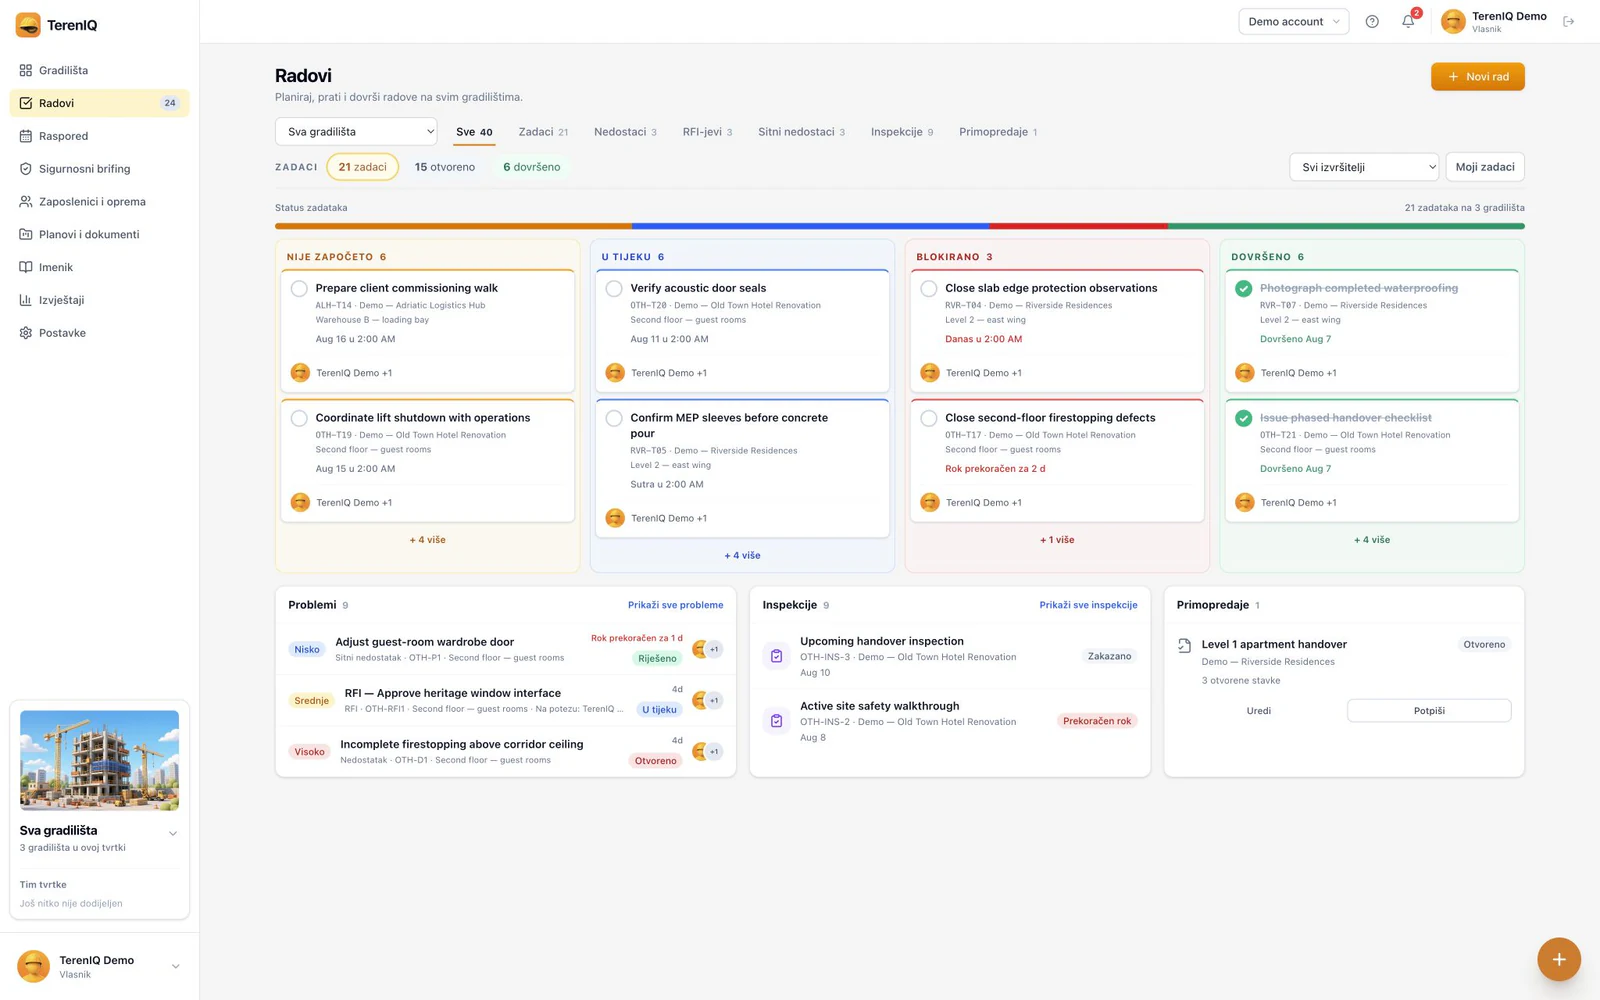Open Postavke gear icon

[26, 333]
